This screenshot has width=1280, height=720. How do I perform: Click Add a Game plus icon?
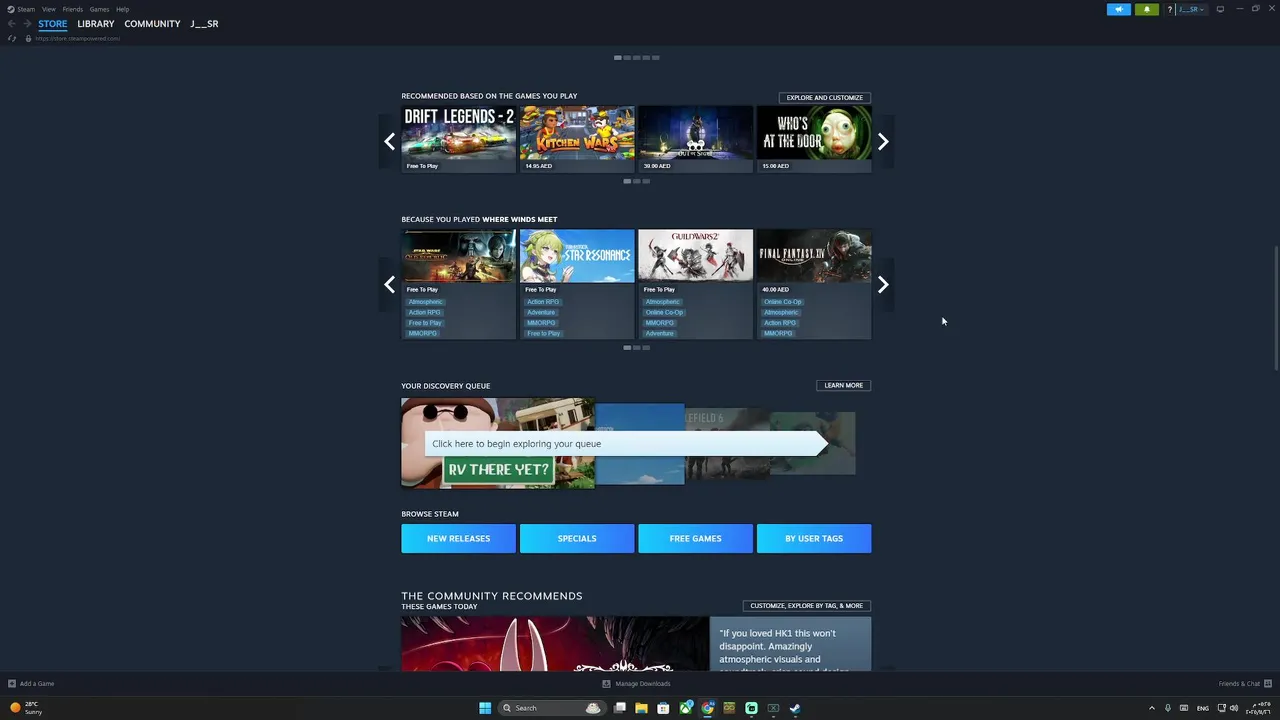[12, 684]
